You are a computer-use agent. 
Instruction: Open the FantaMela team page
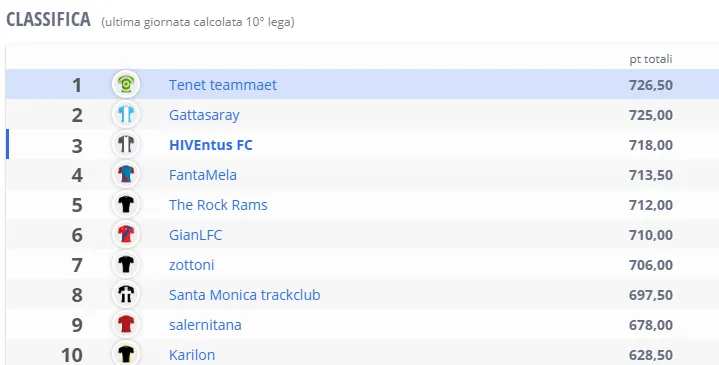coord(203,175)
